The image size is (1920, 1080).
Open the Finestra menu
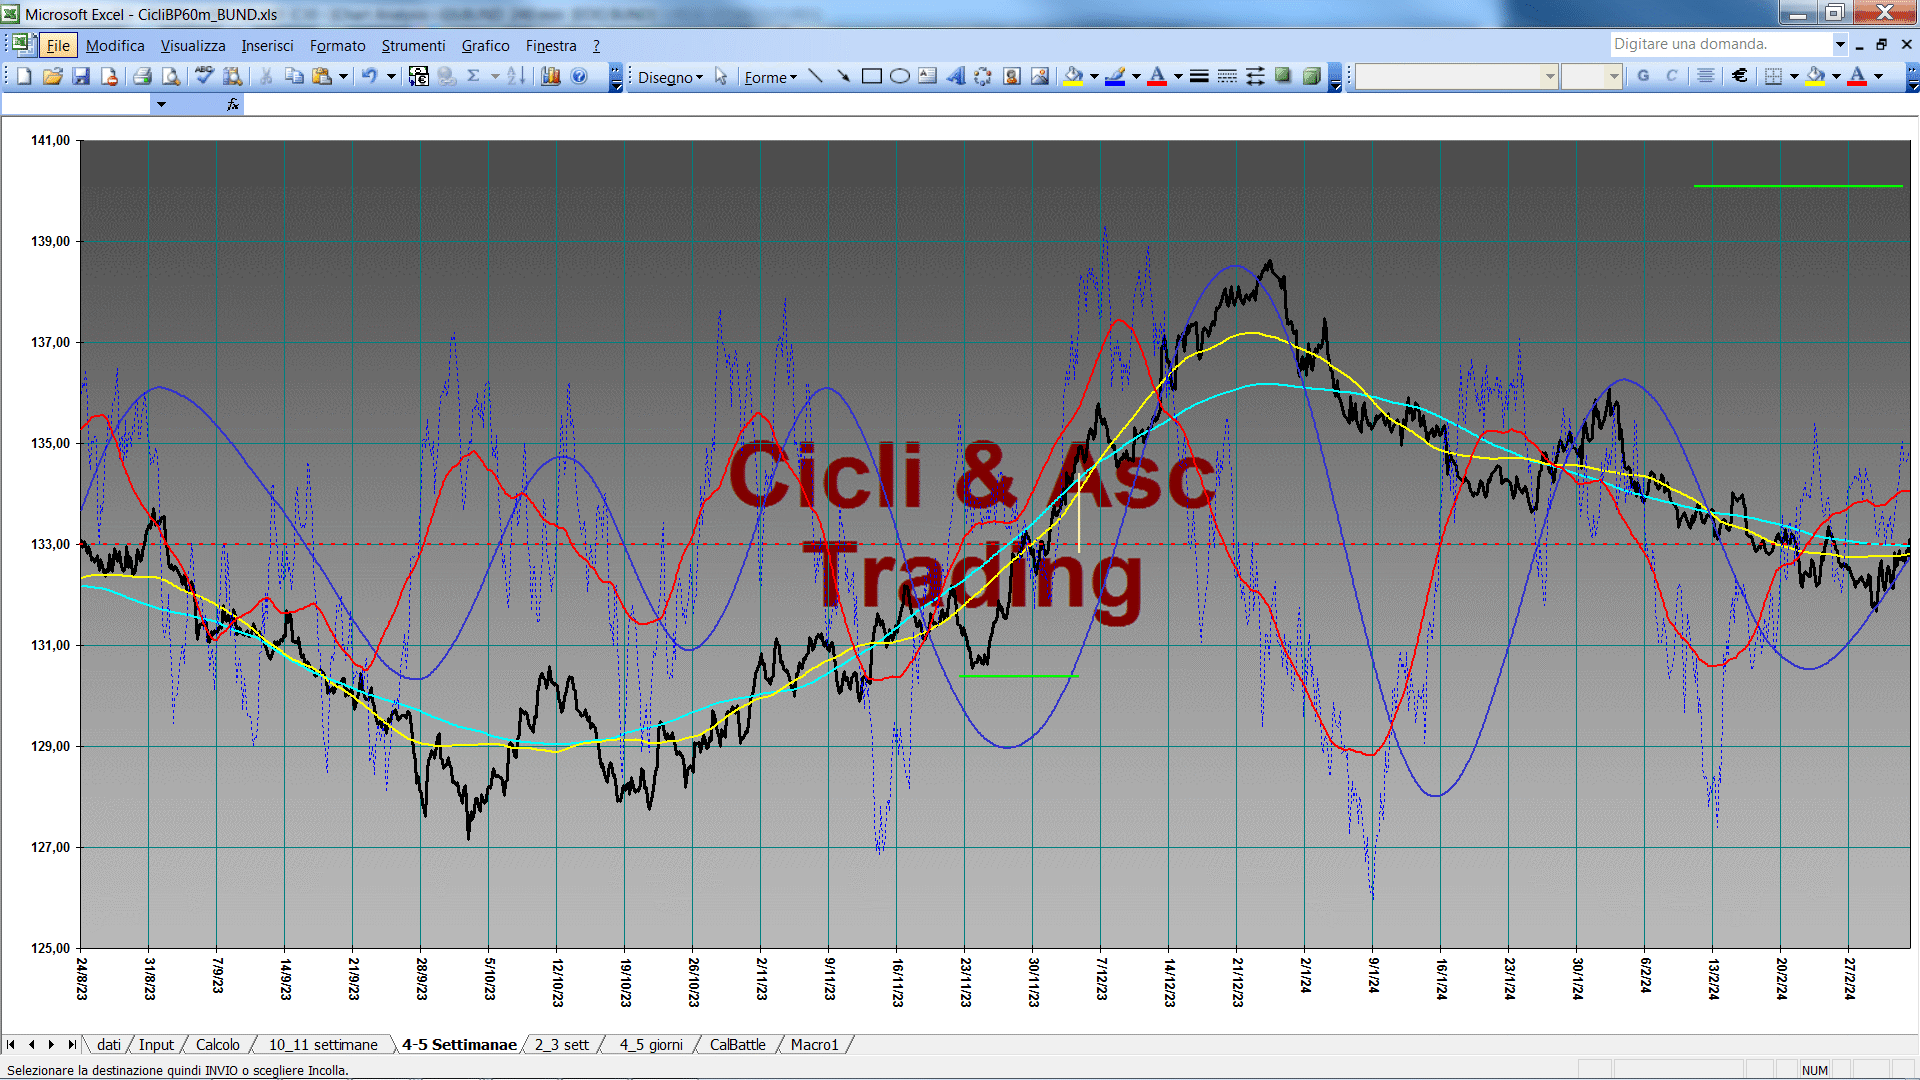[551, 45]
